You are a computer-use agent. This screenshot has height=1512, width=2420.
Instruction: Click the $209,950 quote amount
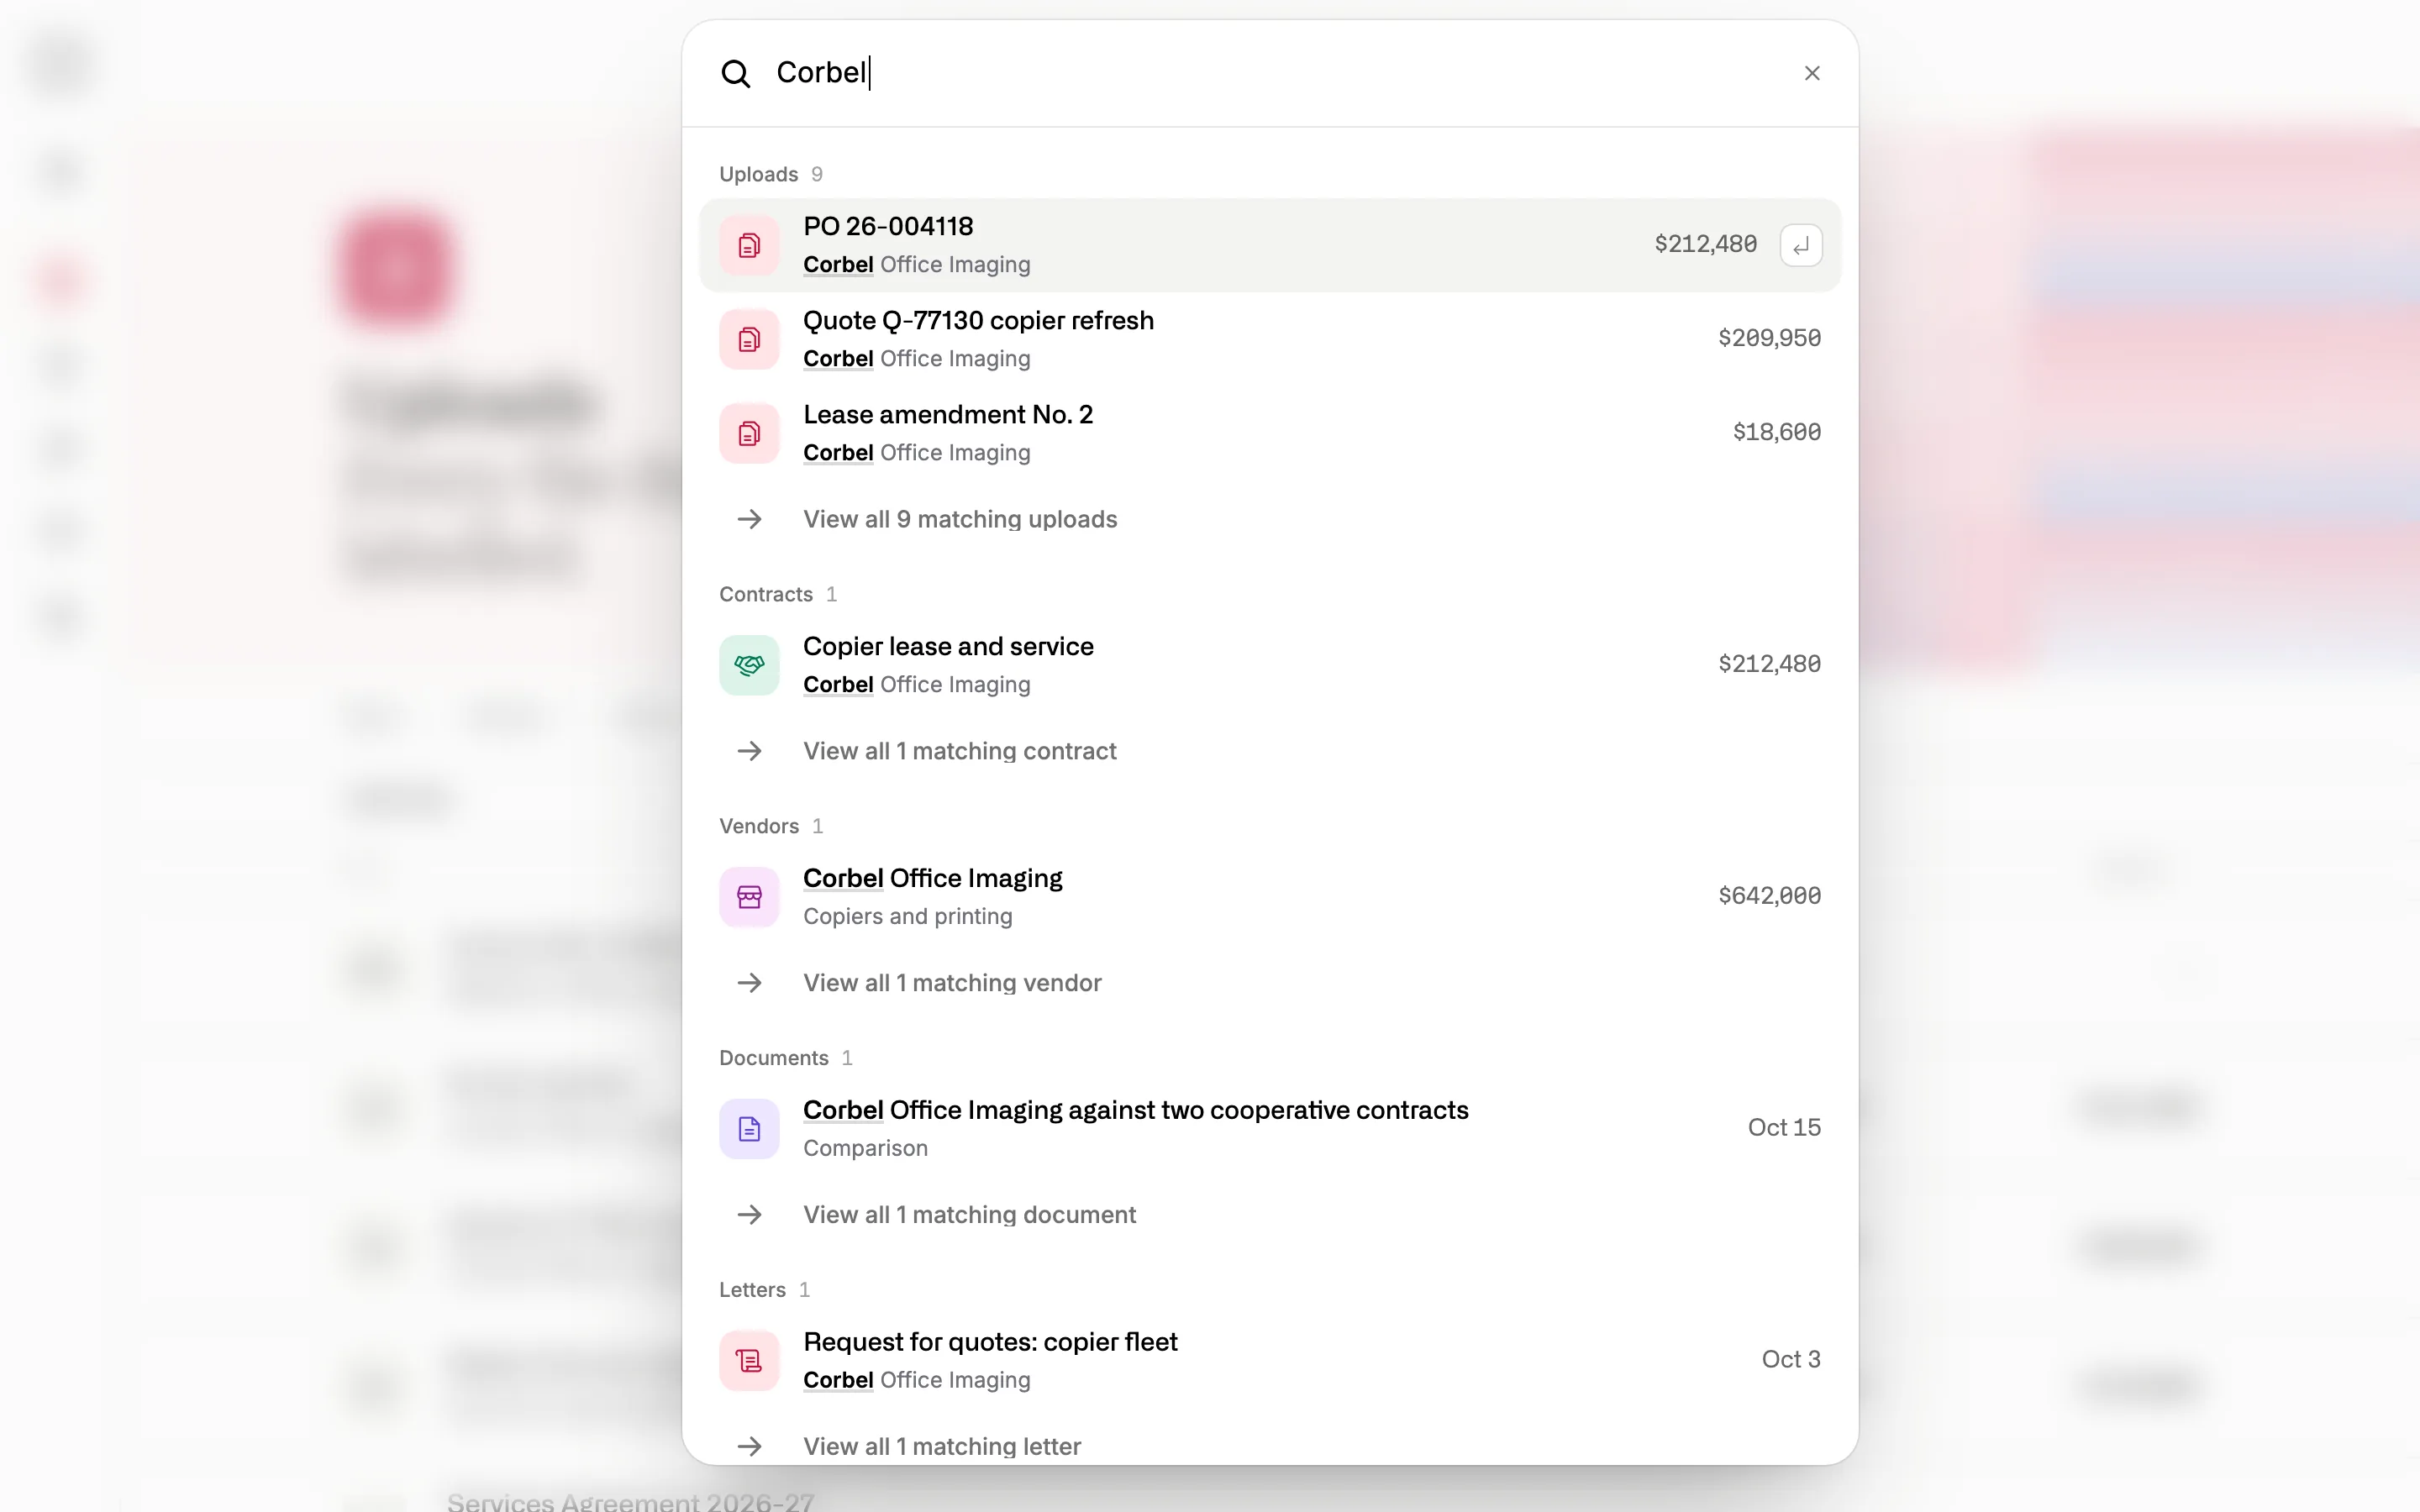pos(1769,338)
